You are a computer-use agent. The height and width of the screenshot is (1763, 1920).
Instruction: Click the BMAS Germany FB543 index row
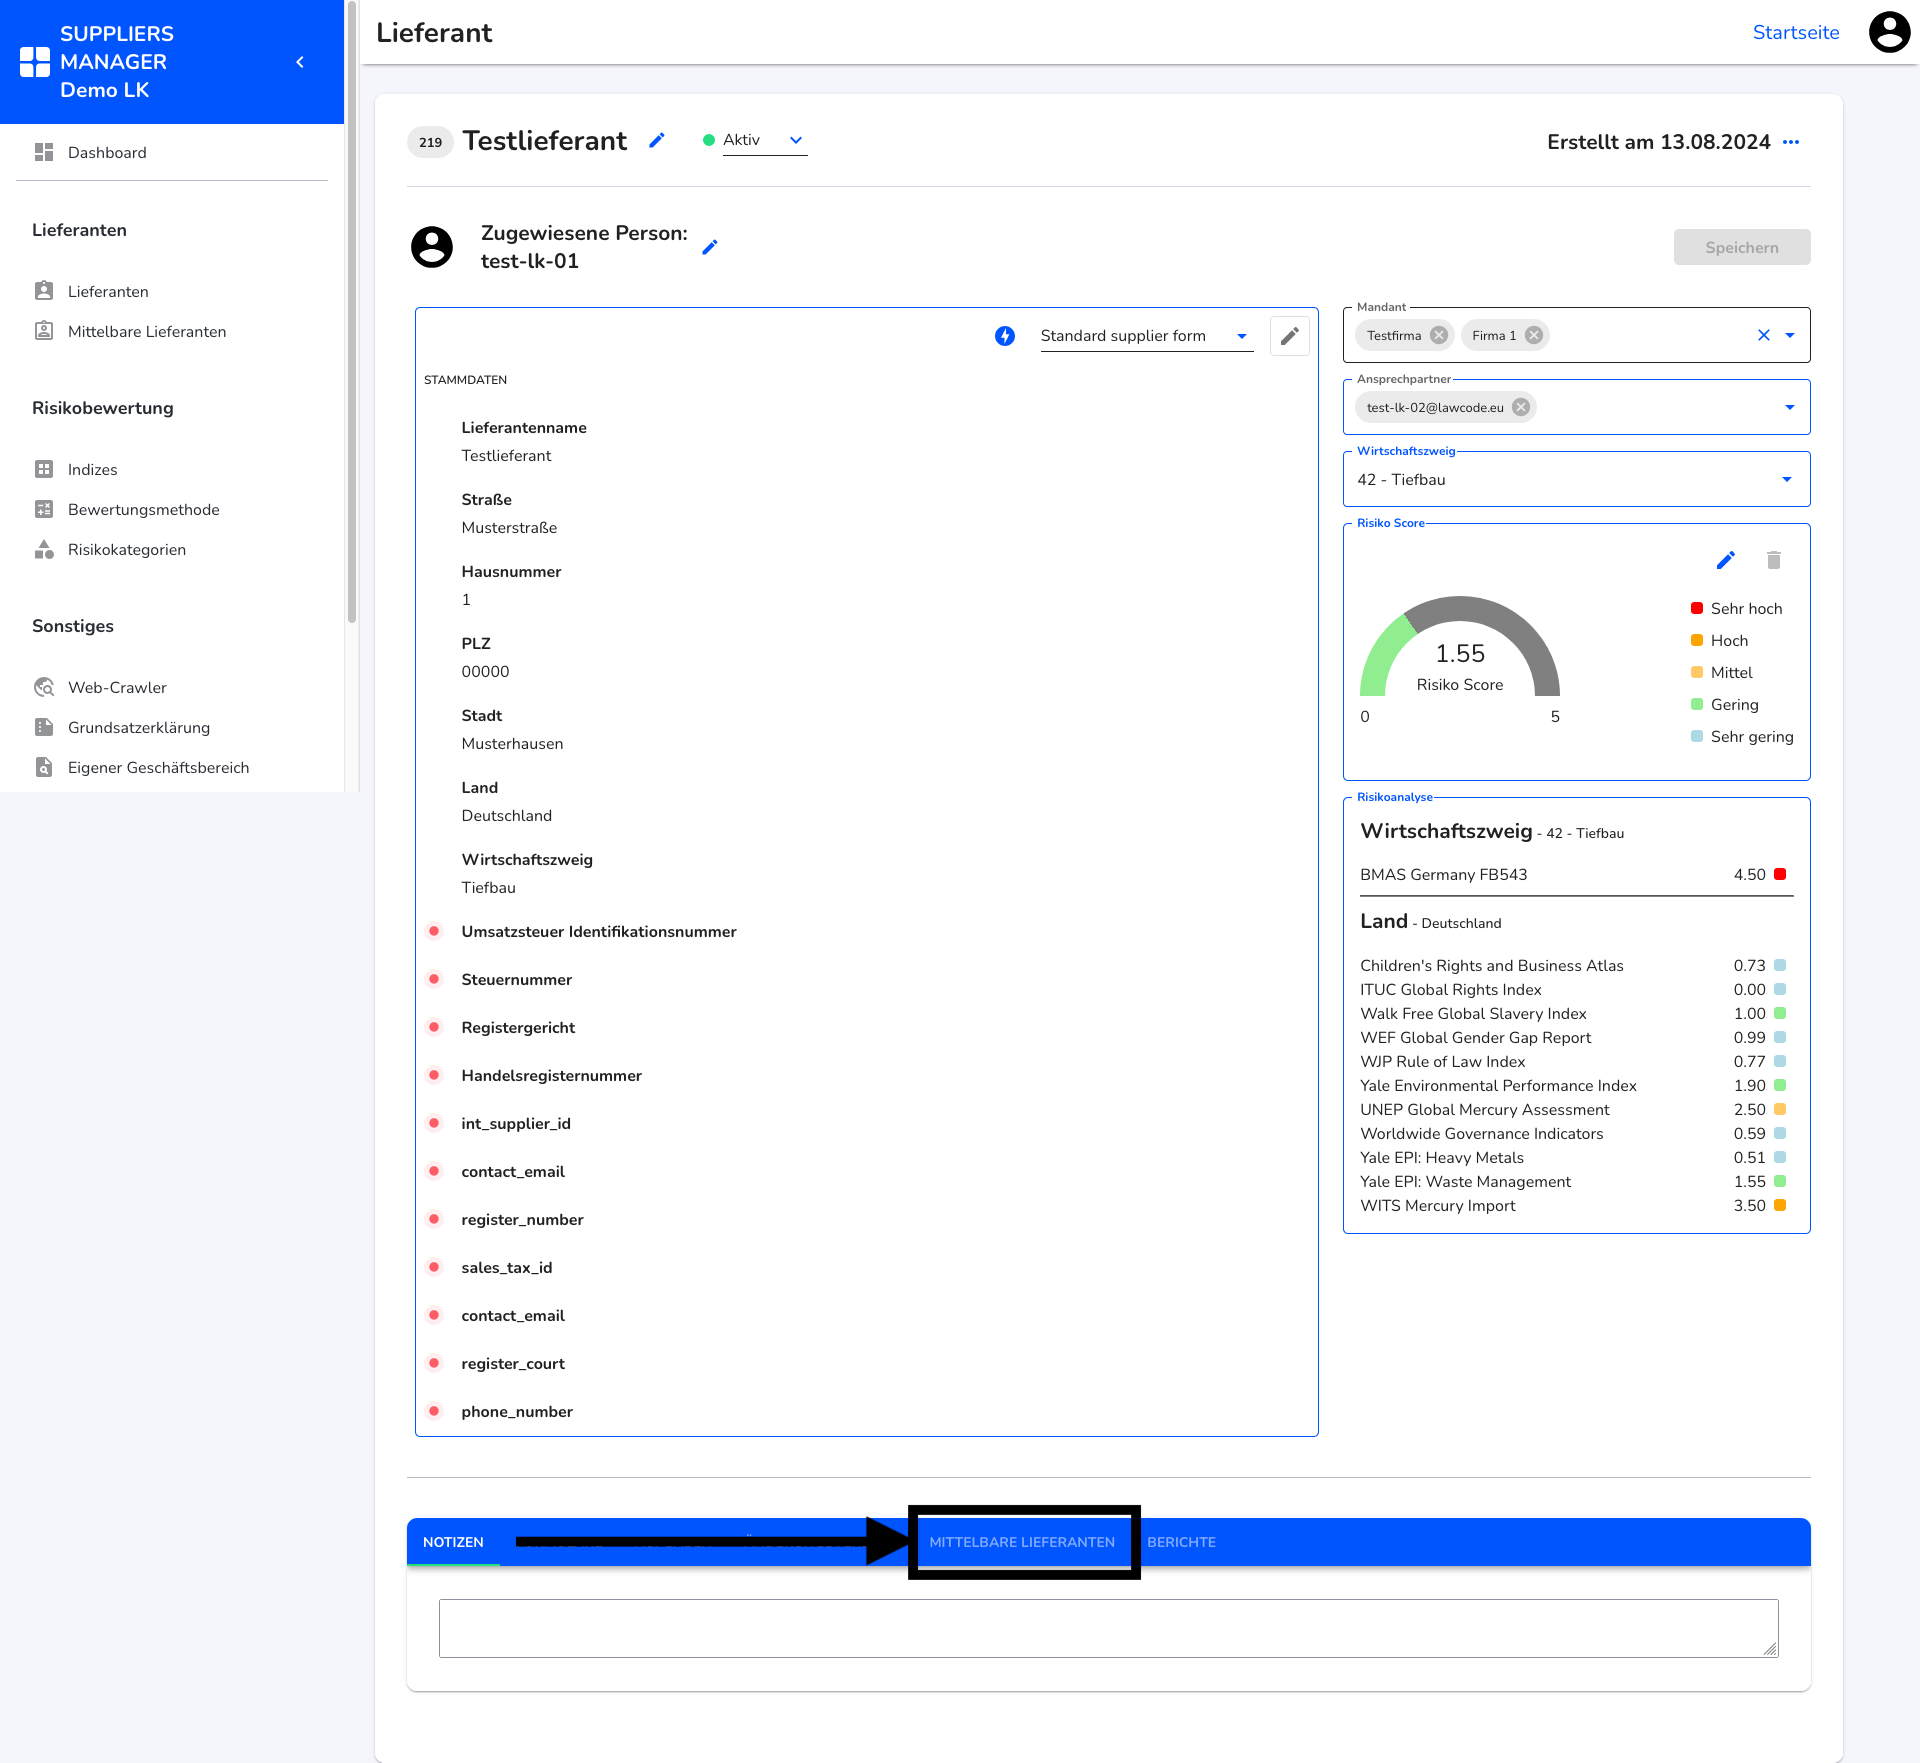tap(1574, 874)
